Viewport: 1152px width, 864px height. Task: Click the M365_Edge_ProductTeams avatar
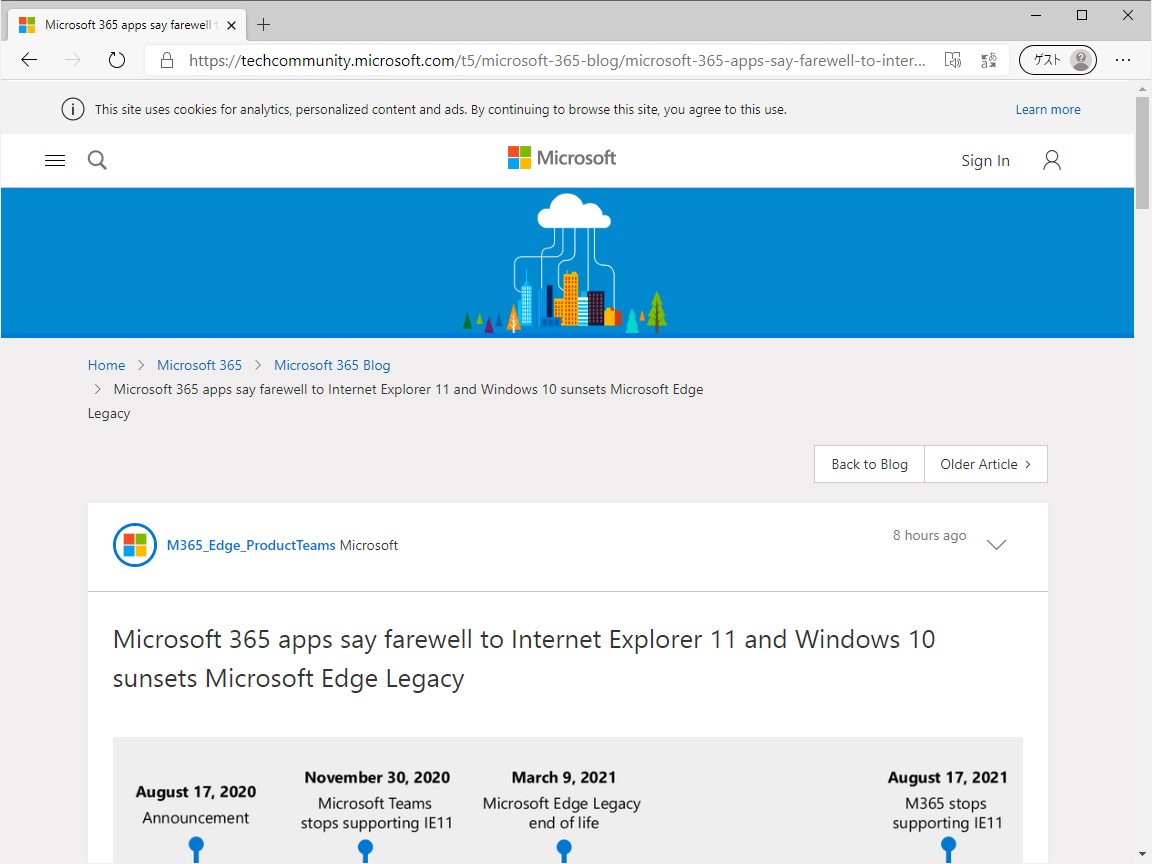coord(135,545)
